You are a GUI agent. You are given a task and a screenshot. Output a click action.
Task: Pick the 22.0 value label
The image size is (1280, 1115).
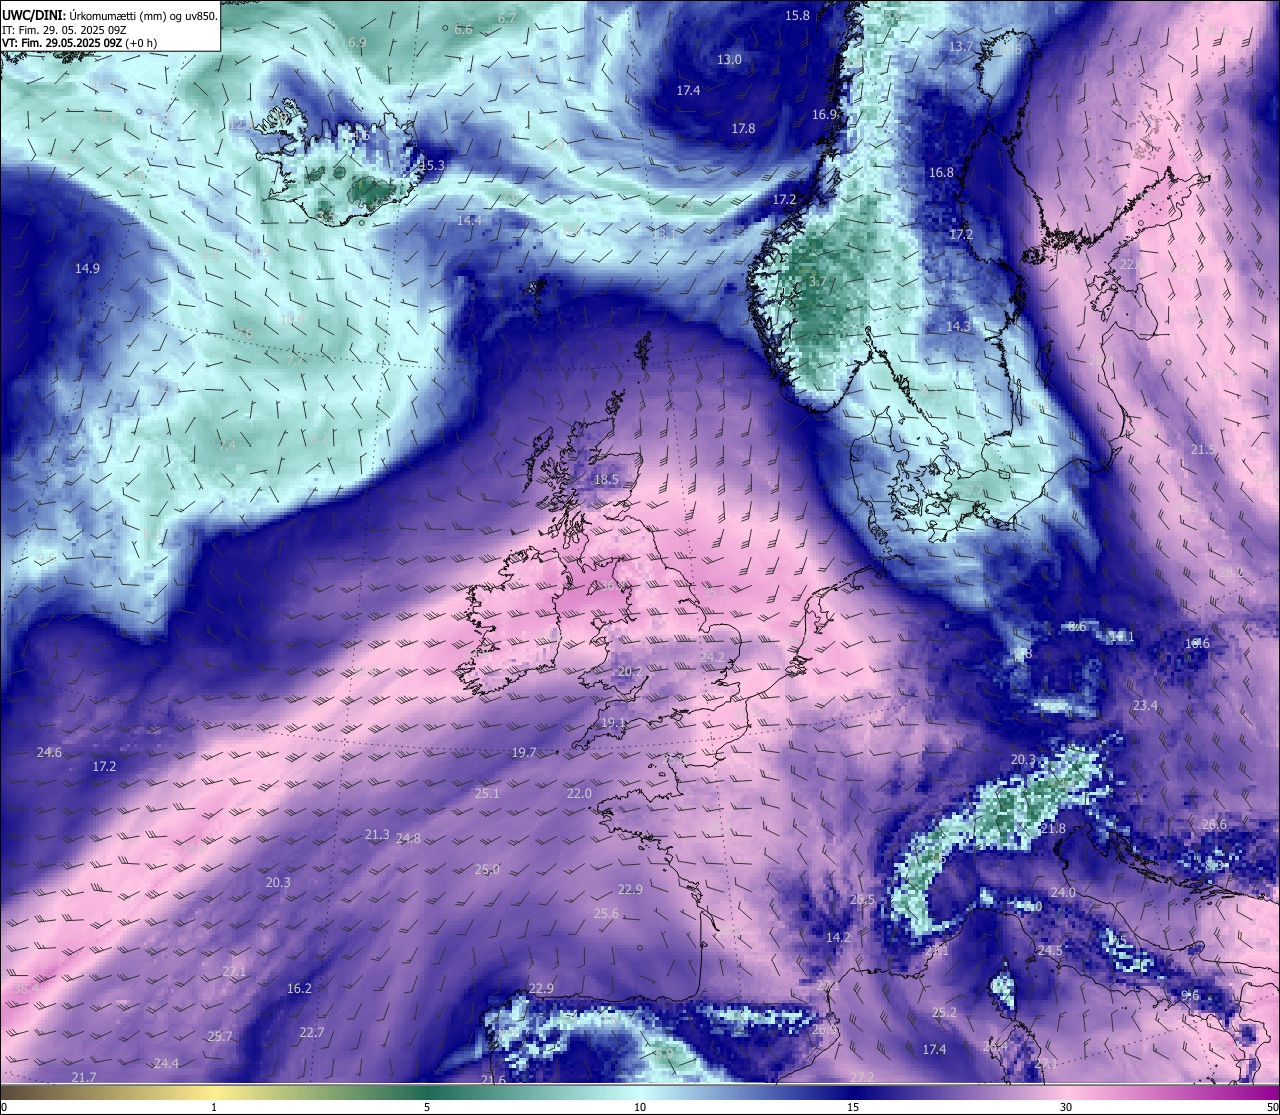tap(579, 794)
